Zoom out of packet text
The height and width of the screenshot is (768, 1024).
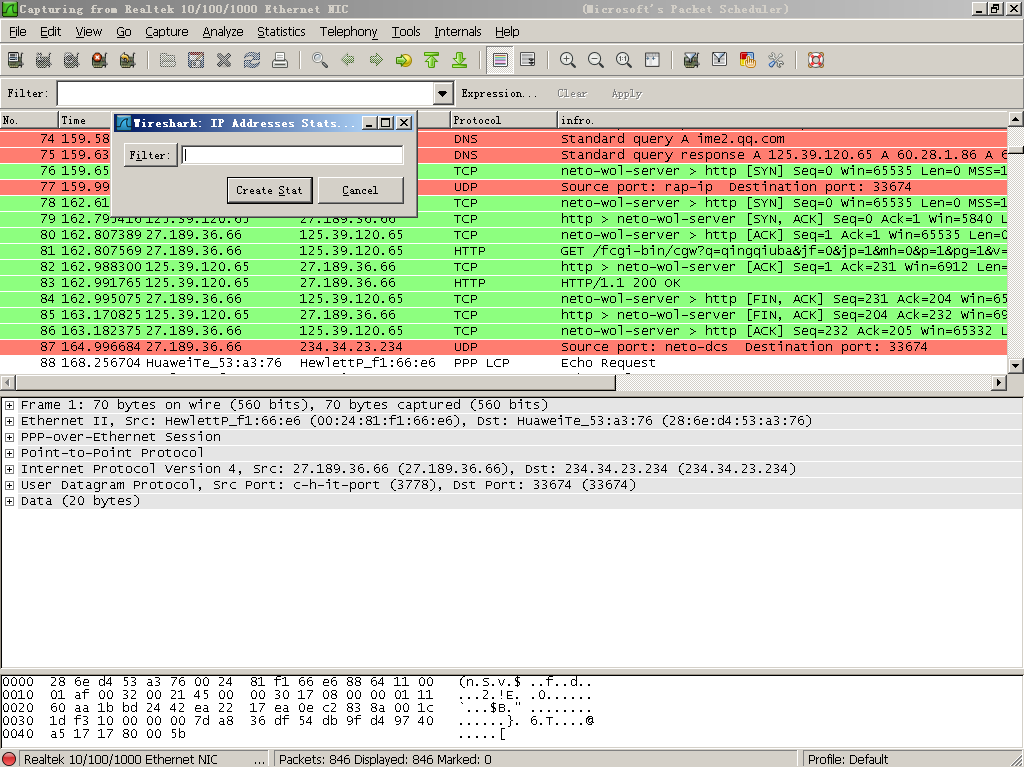tap(596, 60)
